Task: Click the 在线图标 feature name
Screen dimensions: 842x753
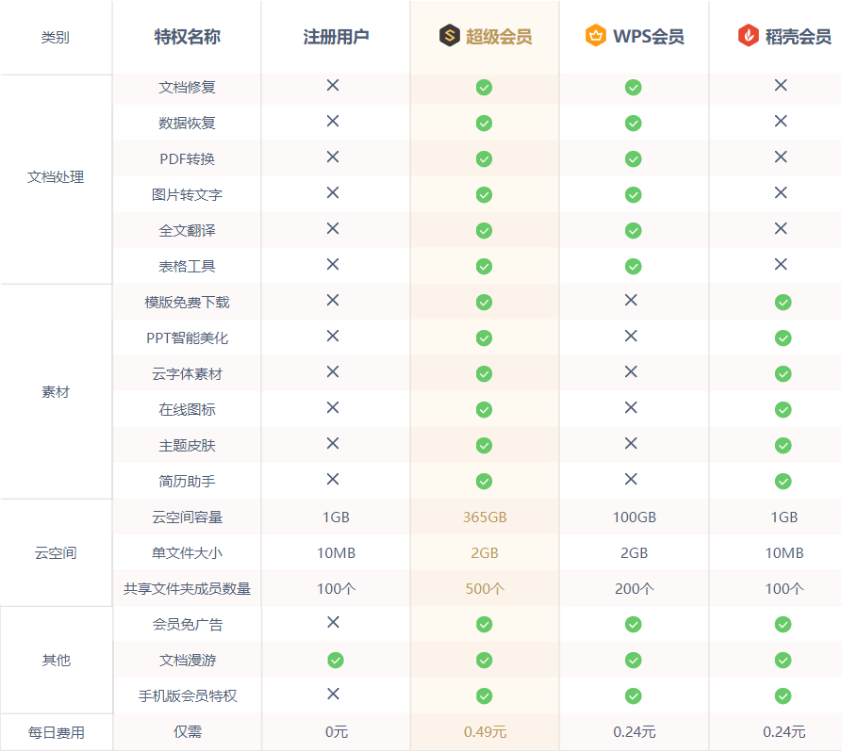Action: point(187,410)
